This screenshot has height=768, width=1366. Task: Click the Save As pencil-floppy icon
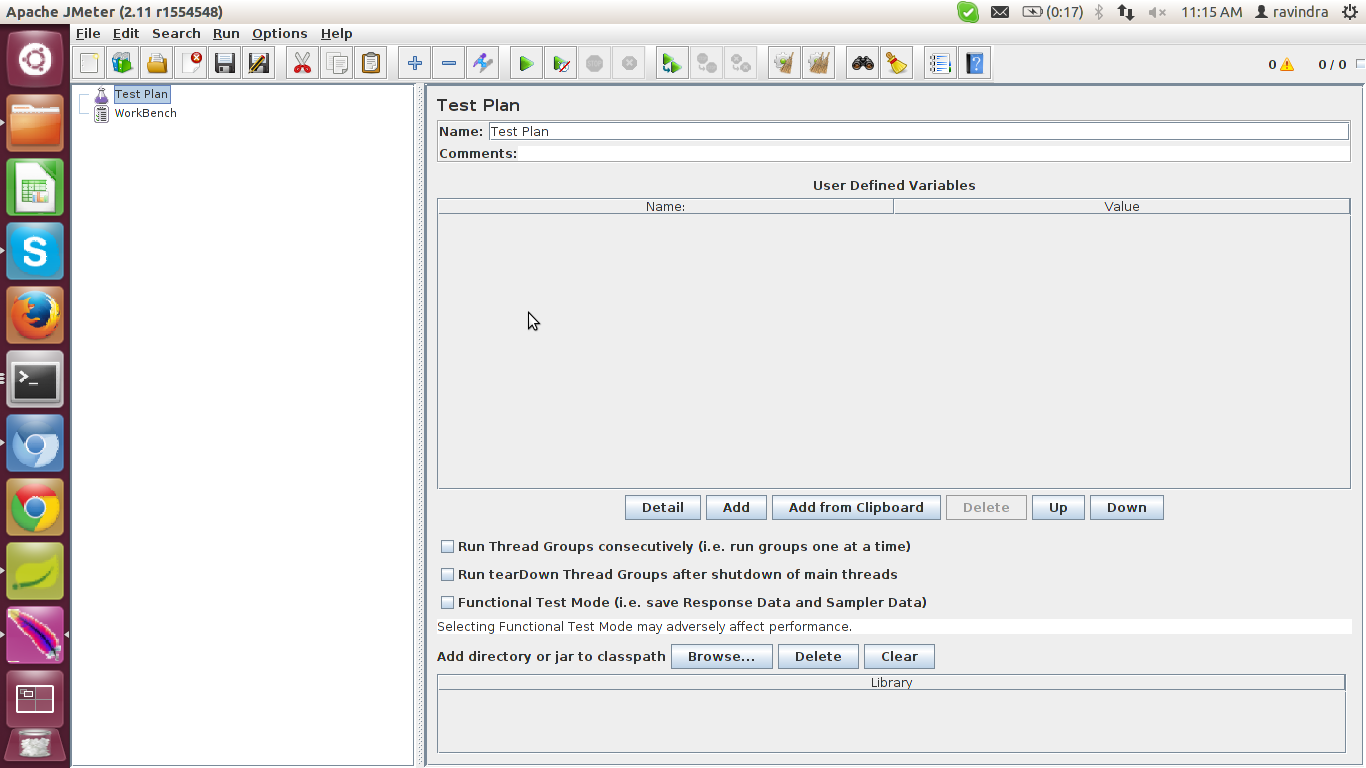(x=259, y=64)
